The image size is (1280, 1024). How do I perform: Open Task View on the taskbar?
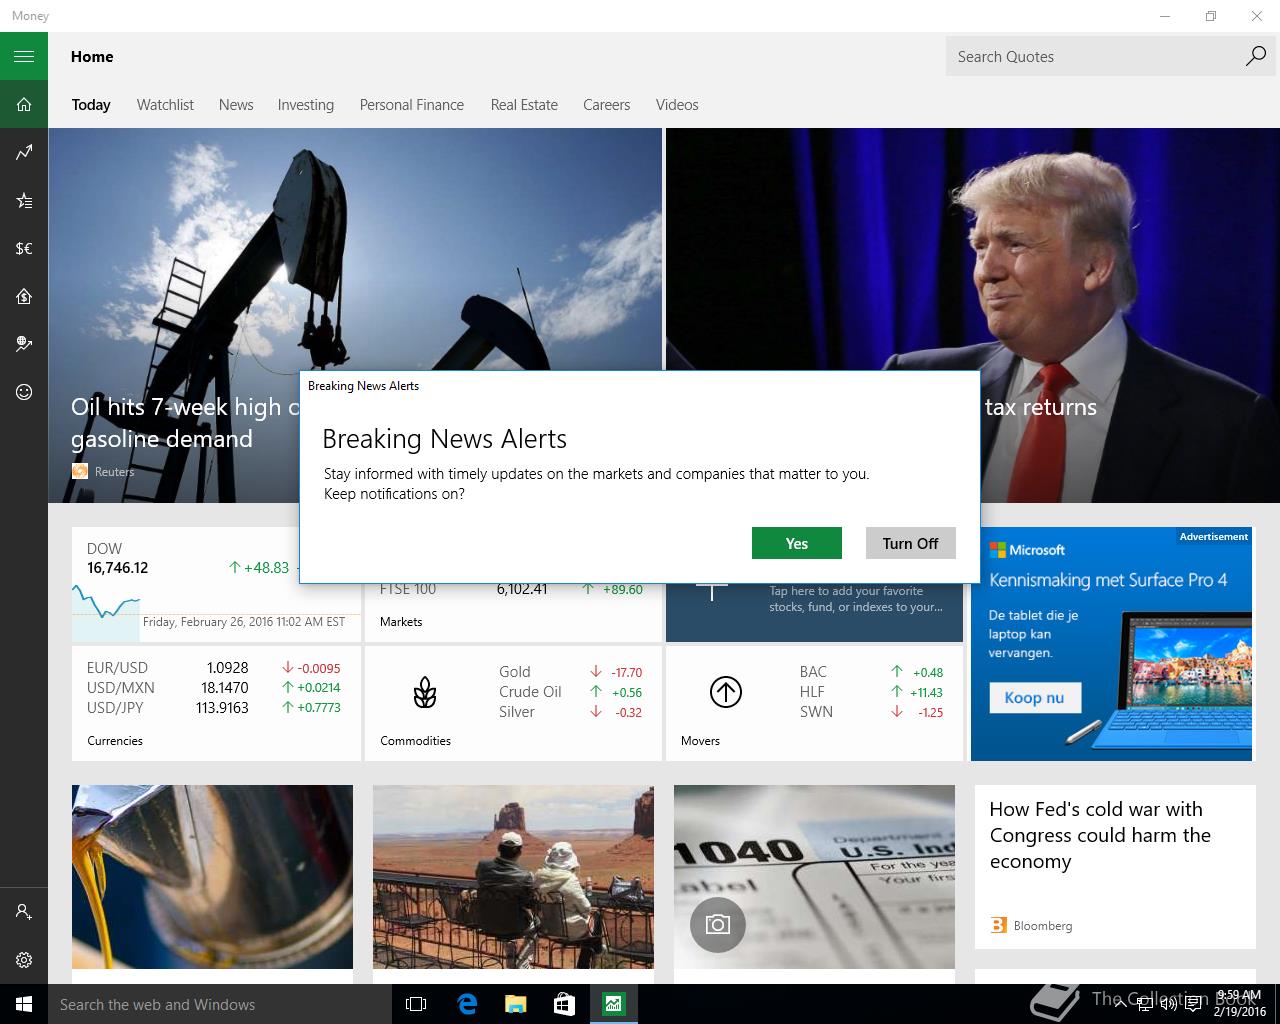416,1004
